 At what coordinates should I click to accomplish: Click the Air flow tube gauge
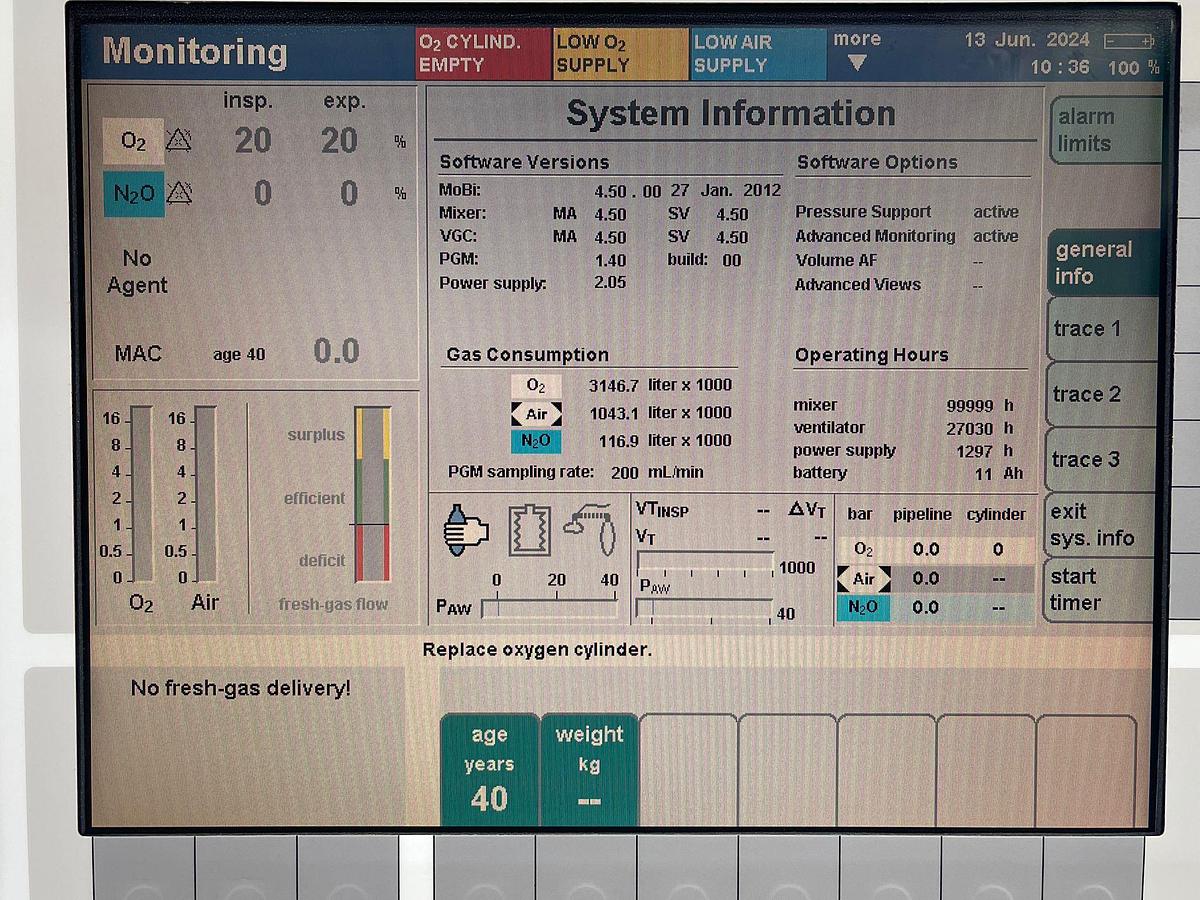(x=206, y=494)
